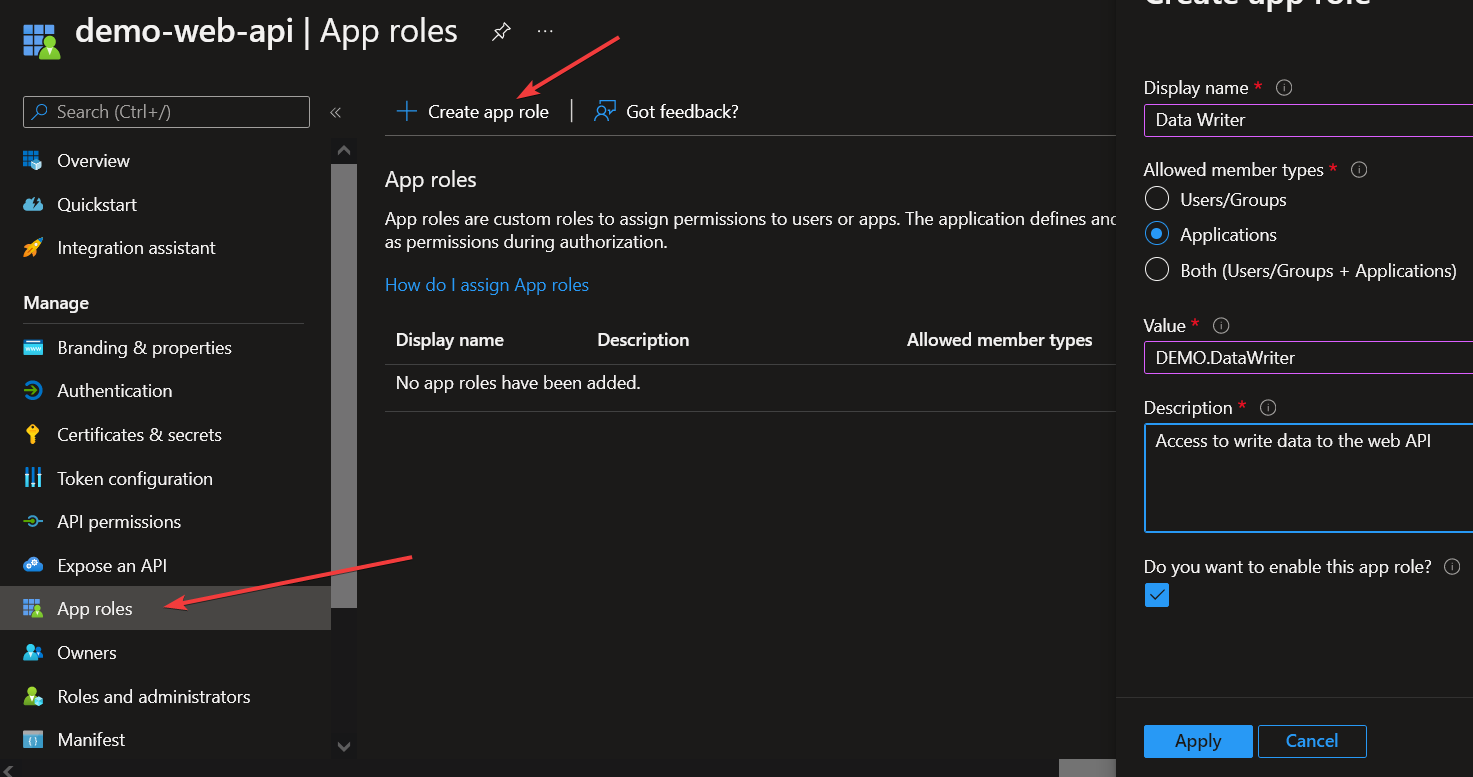Click the Allowed member types column header
Viewport: 1473px width, 777px height.
tap(999, 340)
